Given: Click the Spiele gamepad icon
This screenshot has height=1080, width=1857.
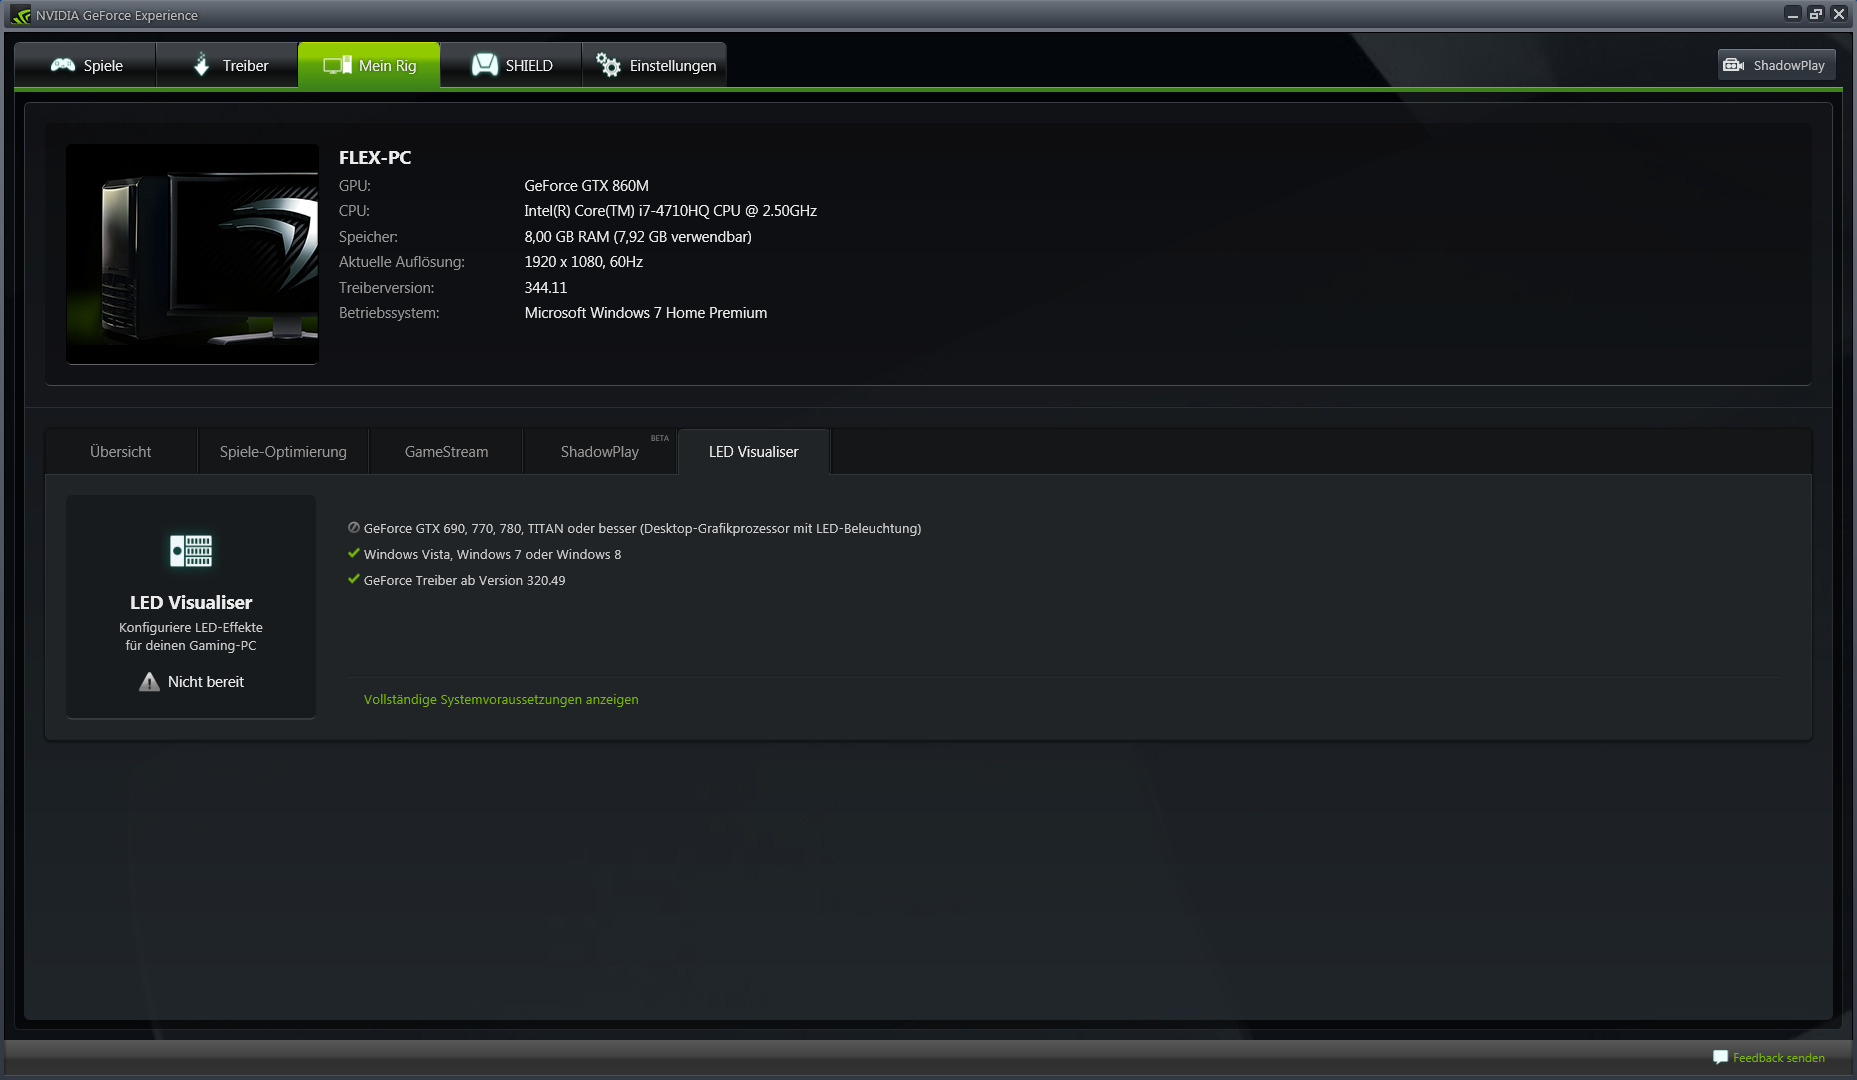Looking at the screenshot, I should pyautogui.click(x=63, y=65).
